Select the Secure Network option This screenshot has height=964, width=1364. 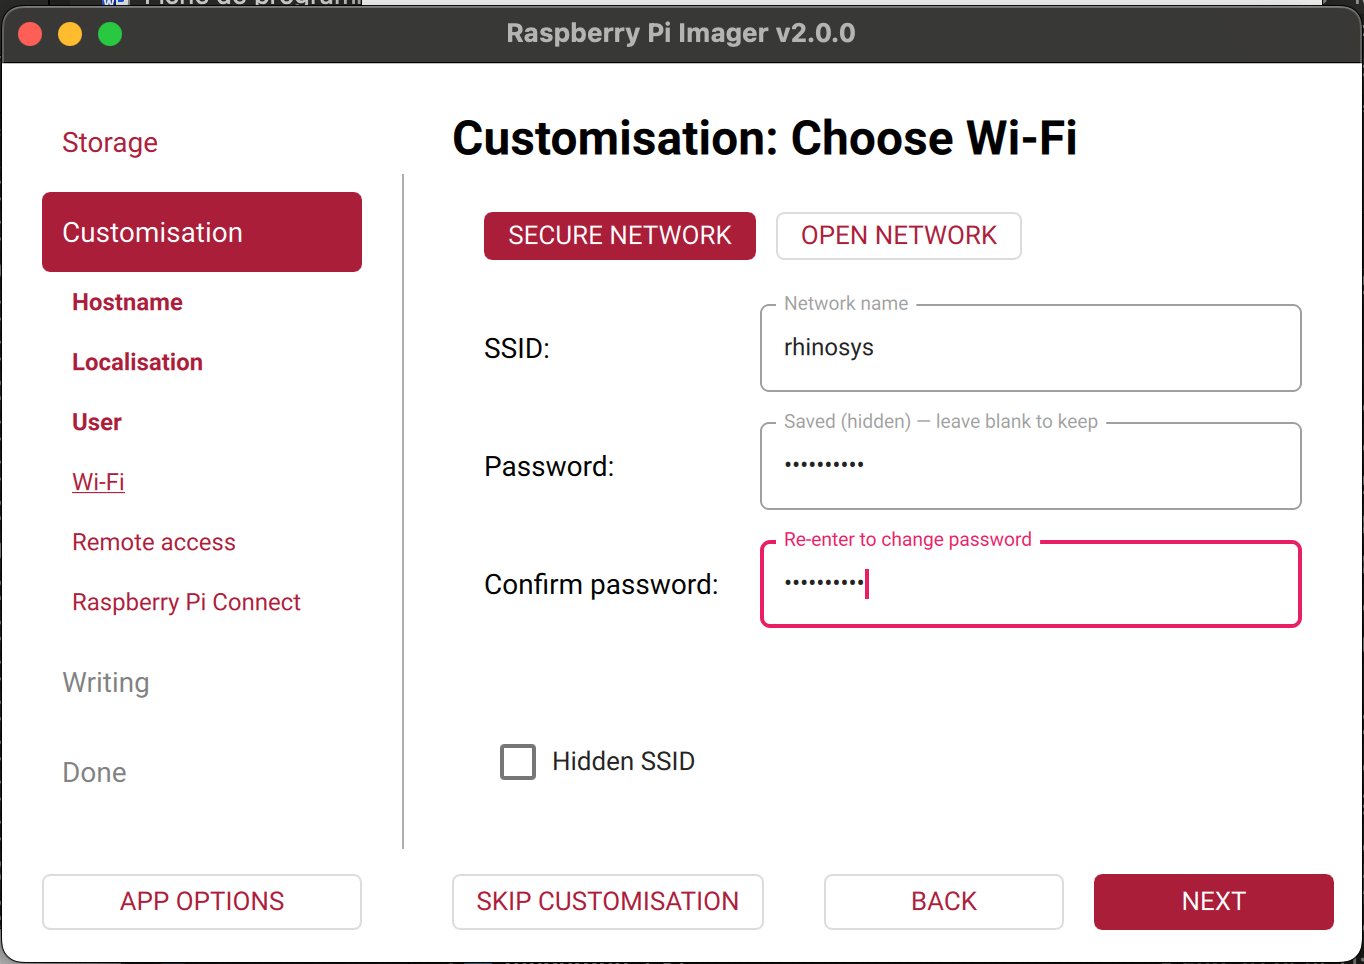(619, 236)
